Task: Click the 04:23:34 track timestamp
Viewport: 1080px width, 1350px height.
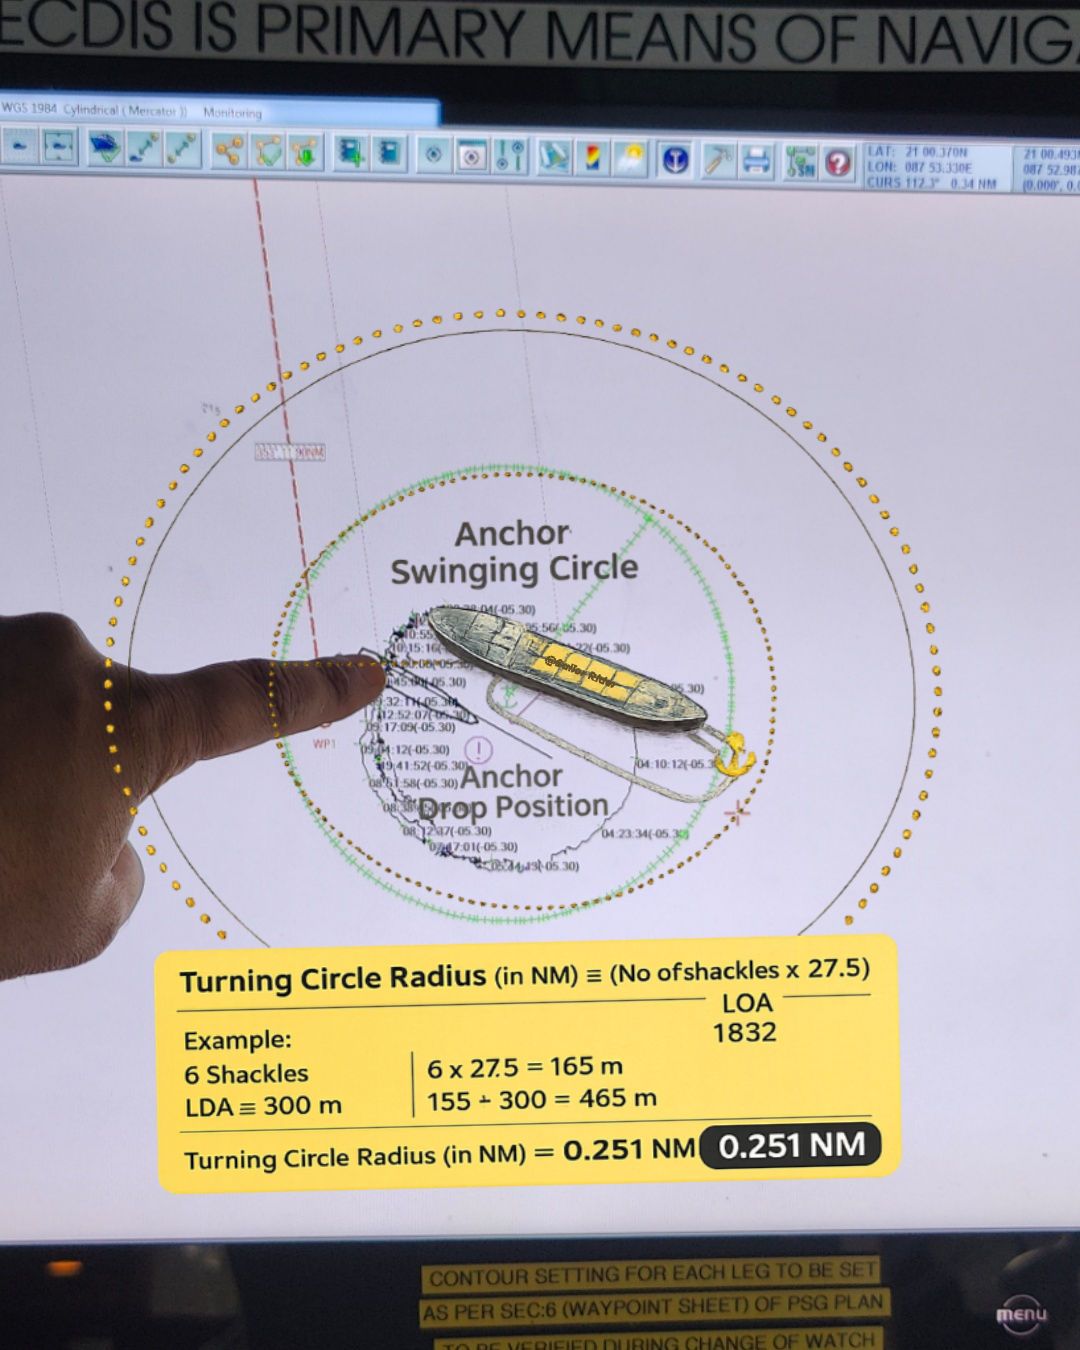Action: [645, 833]
